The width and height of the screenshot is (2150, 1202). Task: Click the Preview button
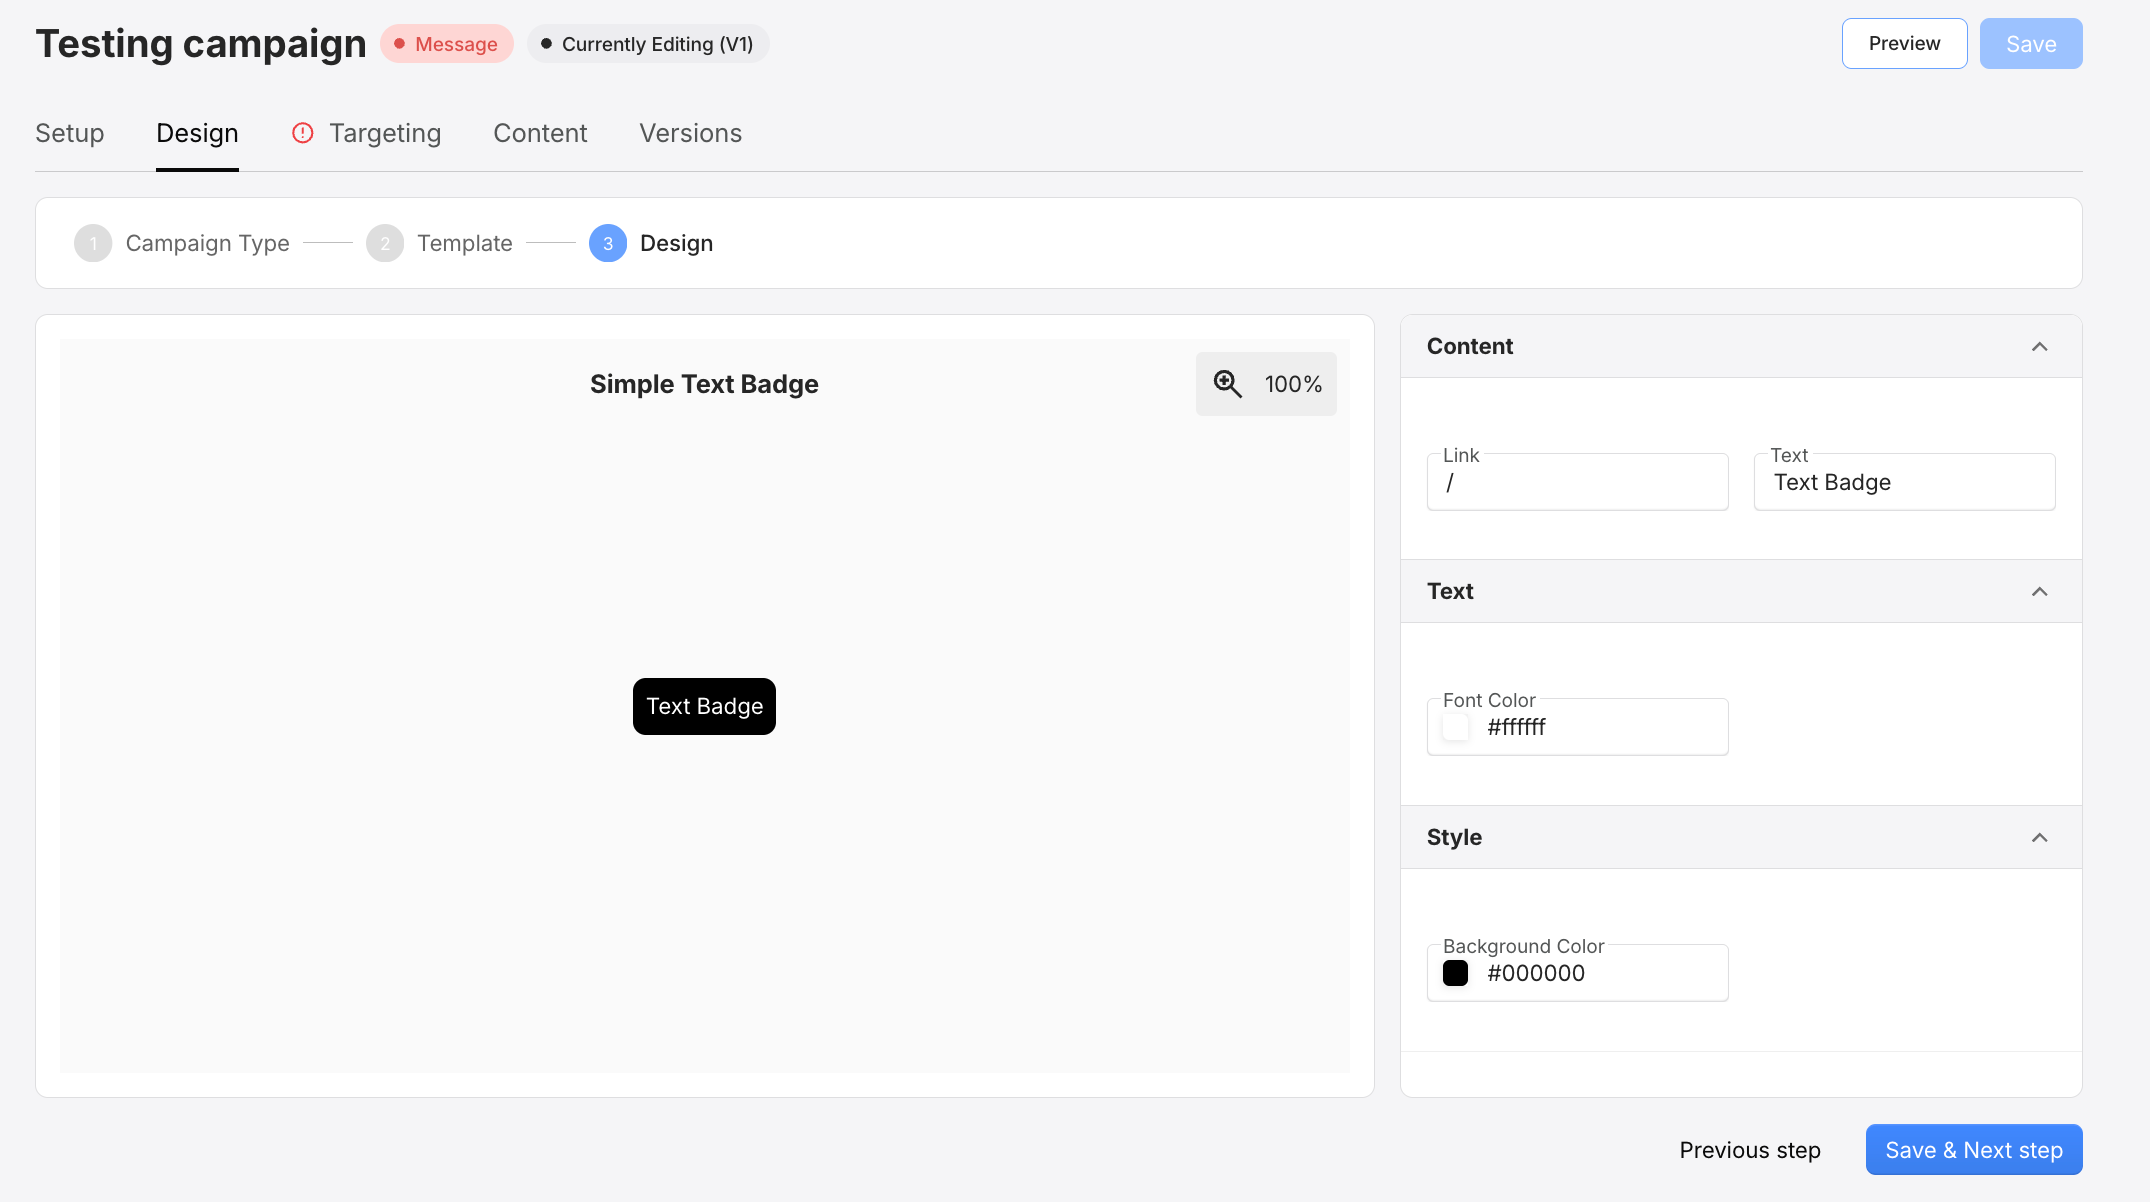[1903, 43]
